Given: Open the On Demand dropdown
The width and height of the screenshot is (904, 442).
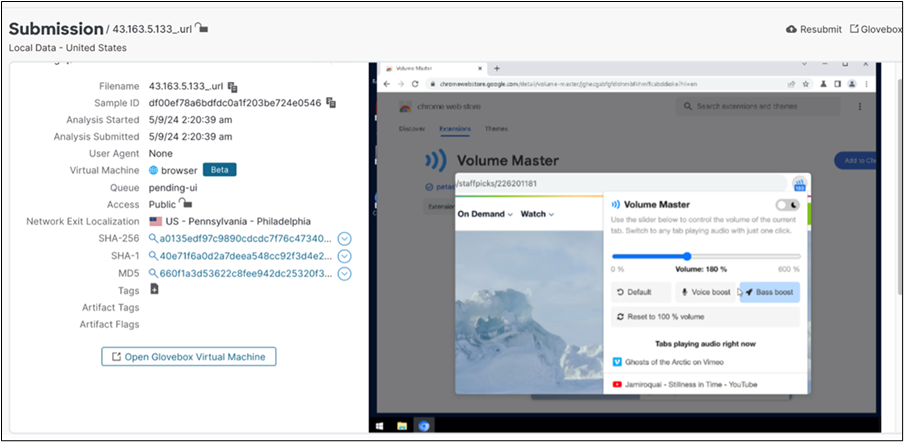Looking at the screenshot, I should [485, 214].
